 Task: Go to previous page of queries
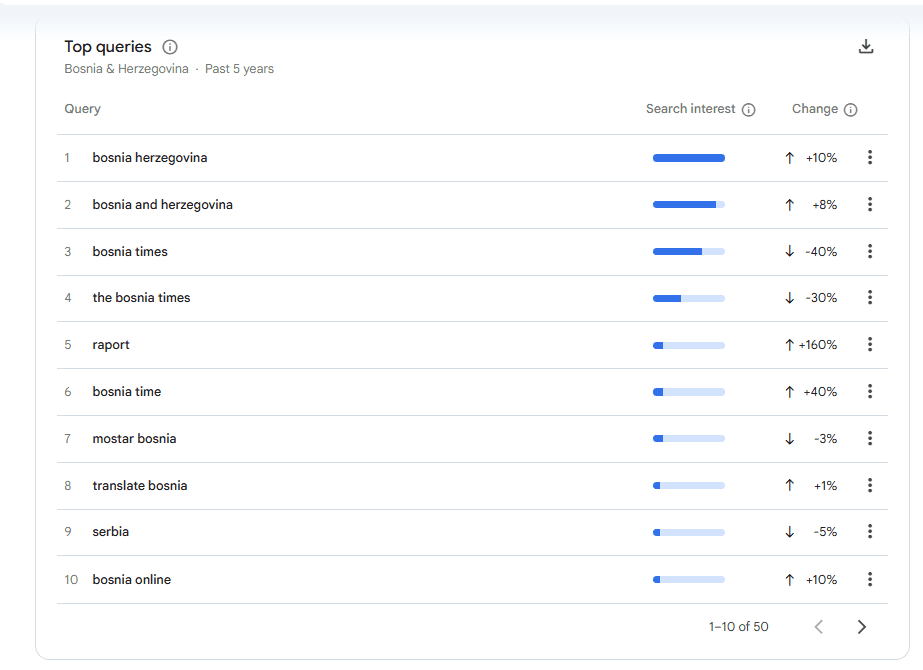pyautogui.click(x=819, y=627)
